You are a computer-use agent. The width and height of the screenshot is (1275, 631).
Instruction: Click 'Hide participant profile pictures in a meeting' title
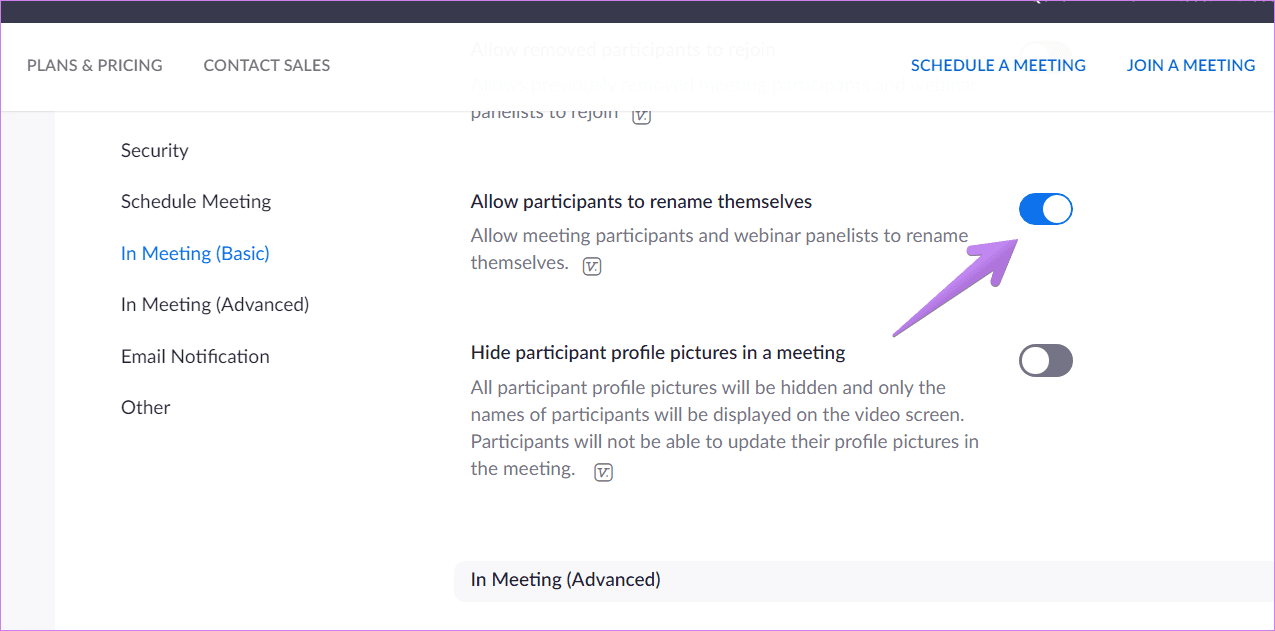[658, 353]
